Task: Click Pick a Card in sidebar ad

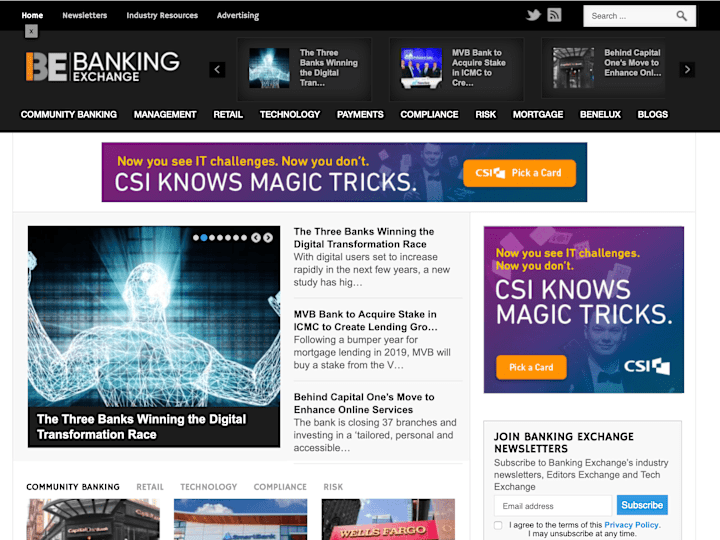Action: click(x=531, y=367)
